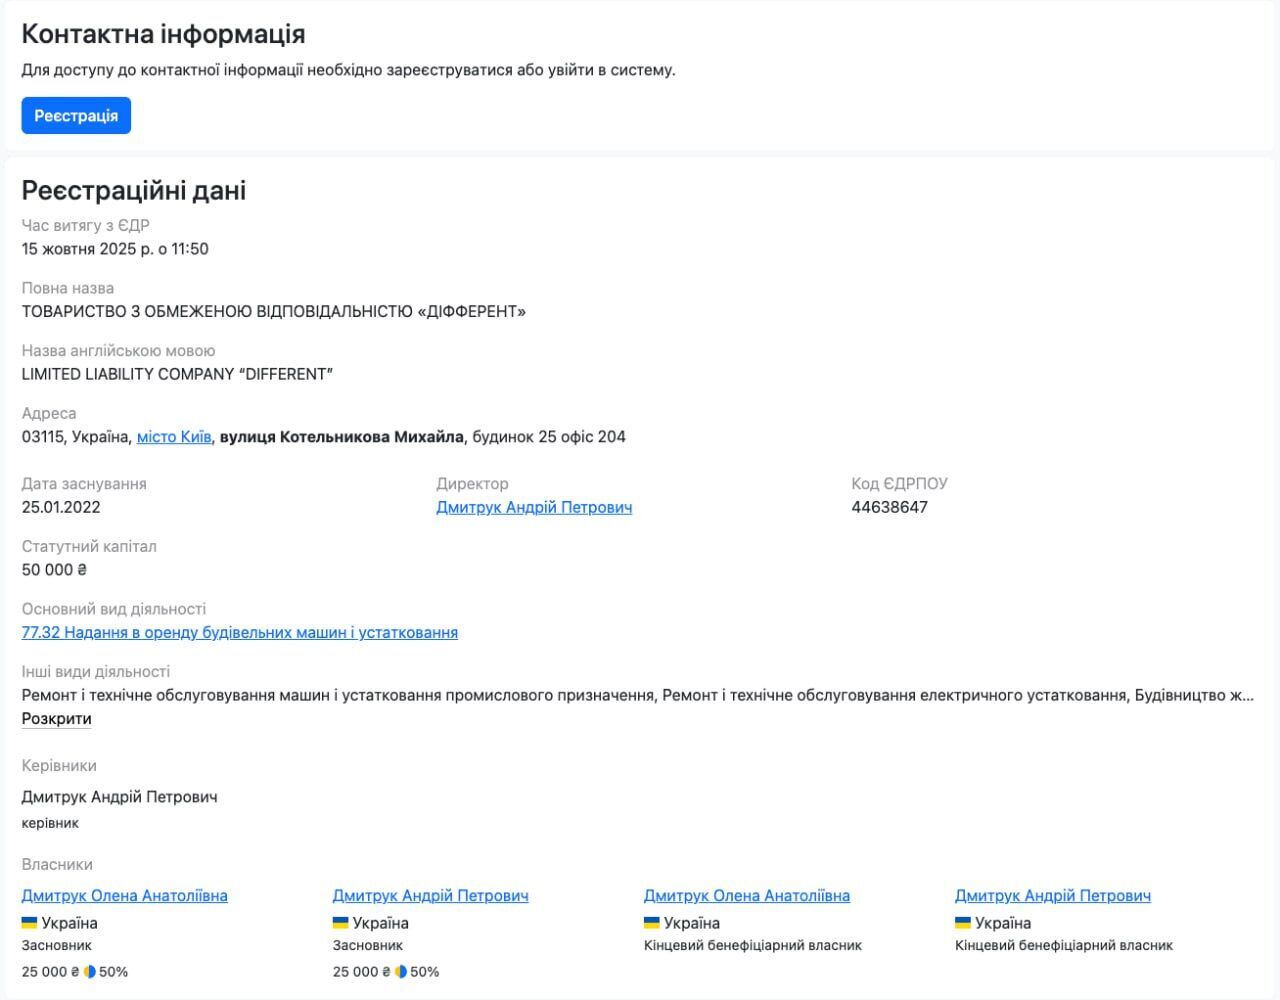Click the blue Реєстрація button

tap(76, 116)
